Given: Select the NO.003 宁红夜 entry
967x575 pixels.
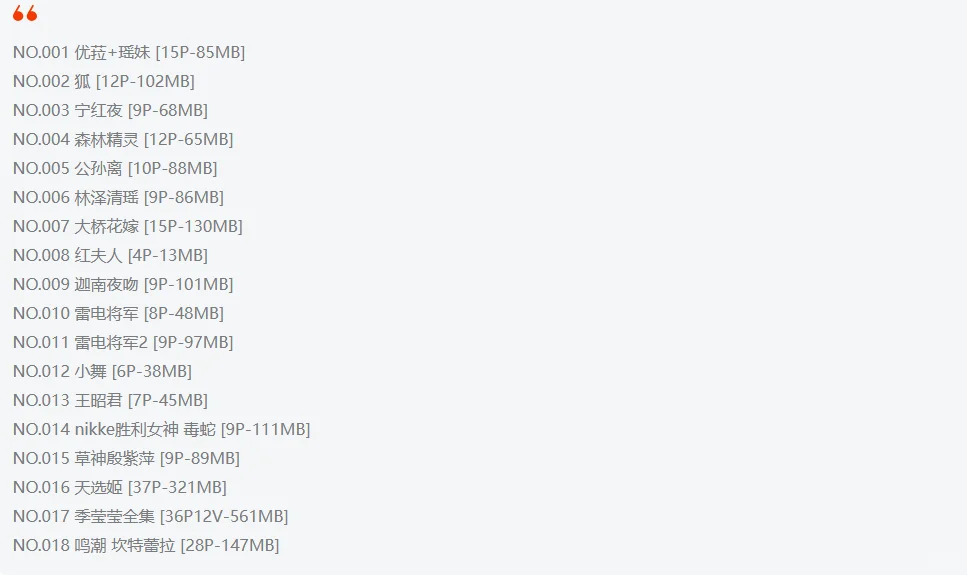Looking at the screenshot, I should pos(110,110).
